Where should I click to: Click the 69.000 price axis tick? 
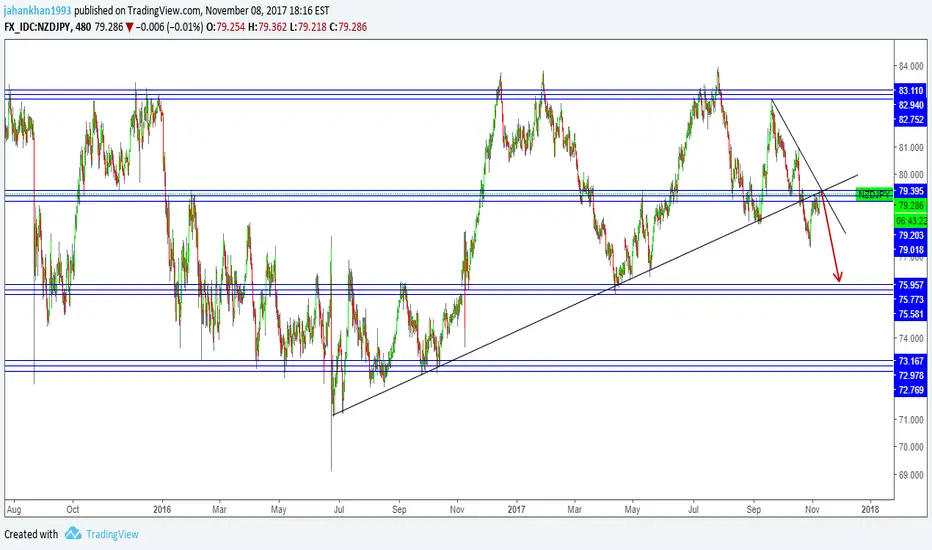tap(911, 474)
